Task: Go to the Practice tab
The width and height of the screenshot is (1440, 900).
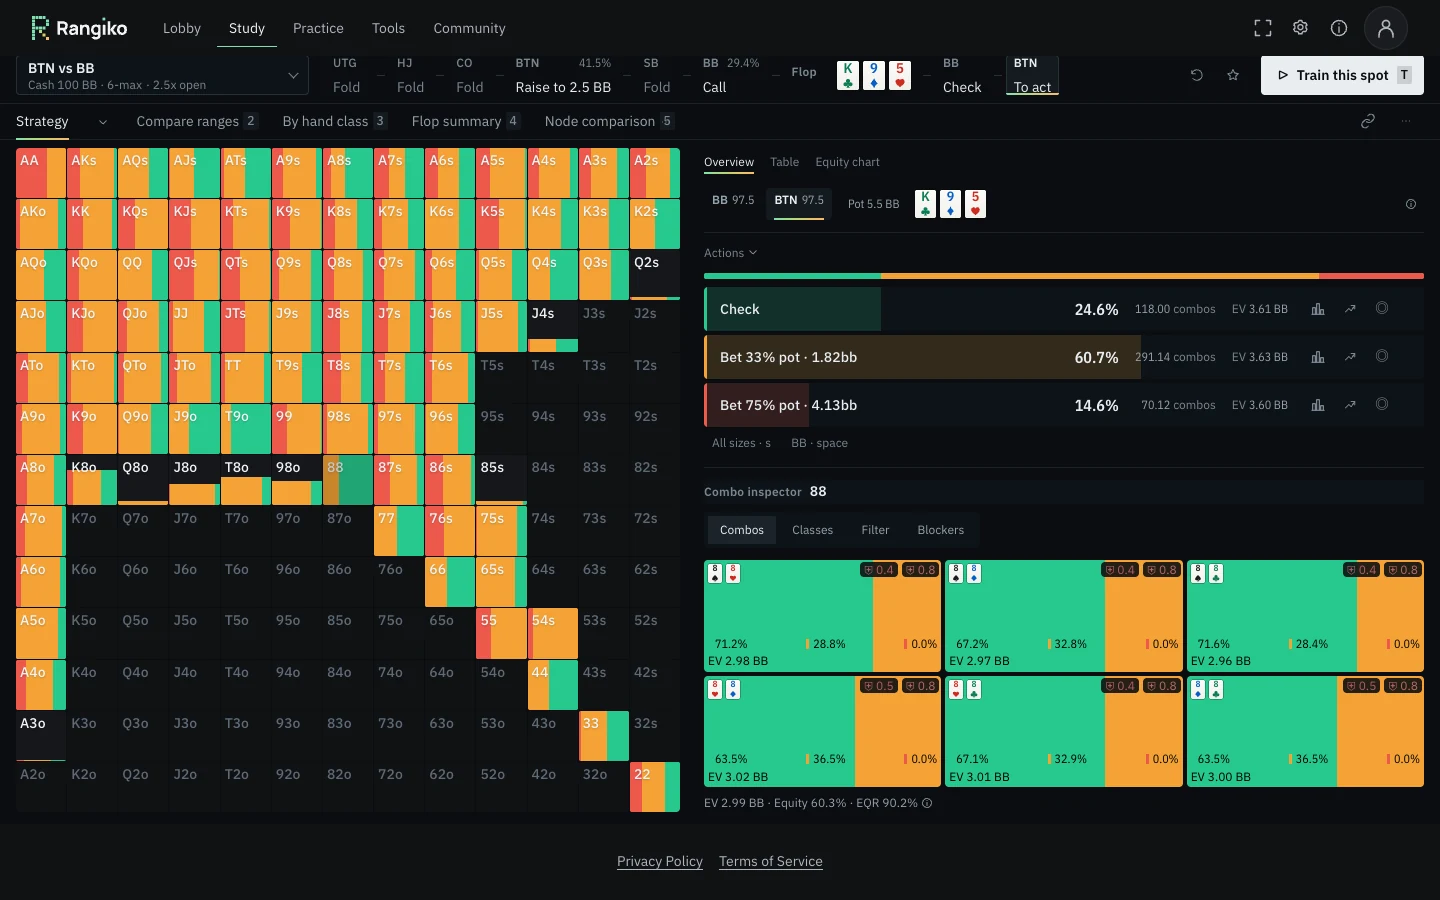Action: point(318,28)
